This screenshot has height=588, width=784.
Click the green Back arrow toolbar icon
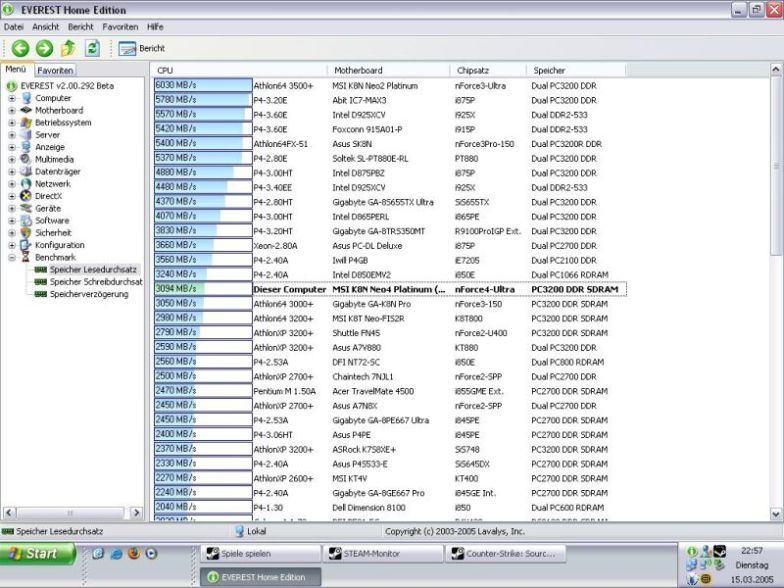(x=20, y=48)
